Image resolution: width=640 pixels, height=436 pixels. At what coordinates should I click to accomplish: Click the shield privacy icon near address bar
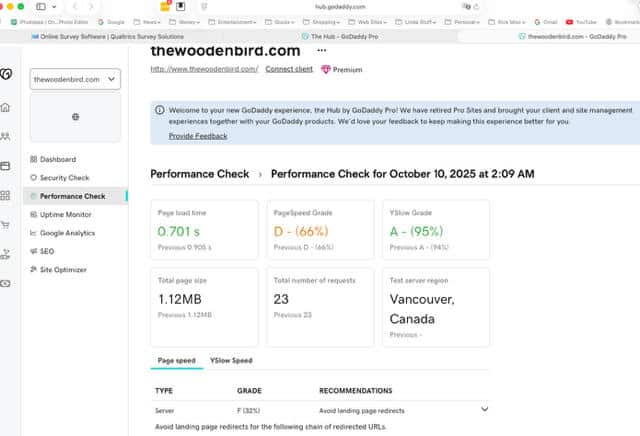coord(204,7)
